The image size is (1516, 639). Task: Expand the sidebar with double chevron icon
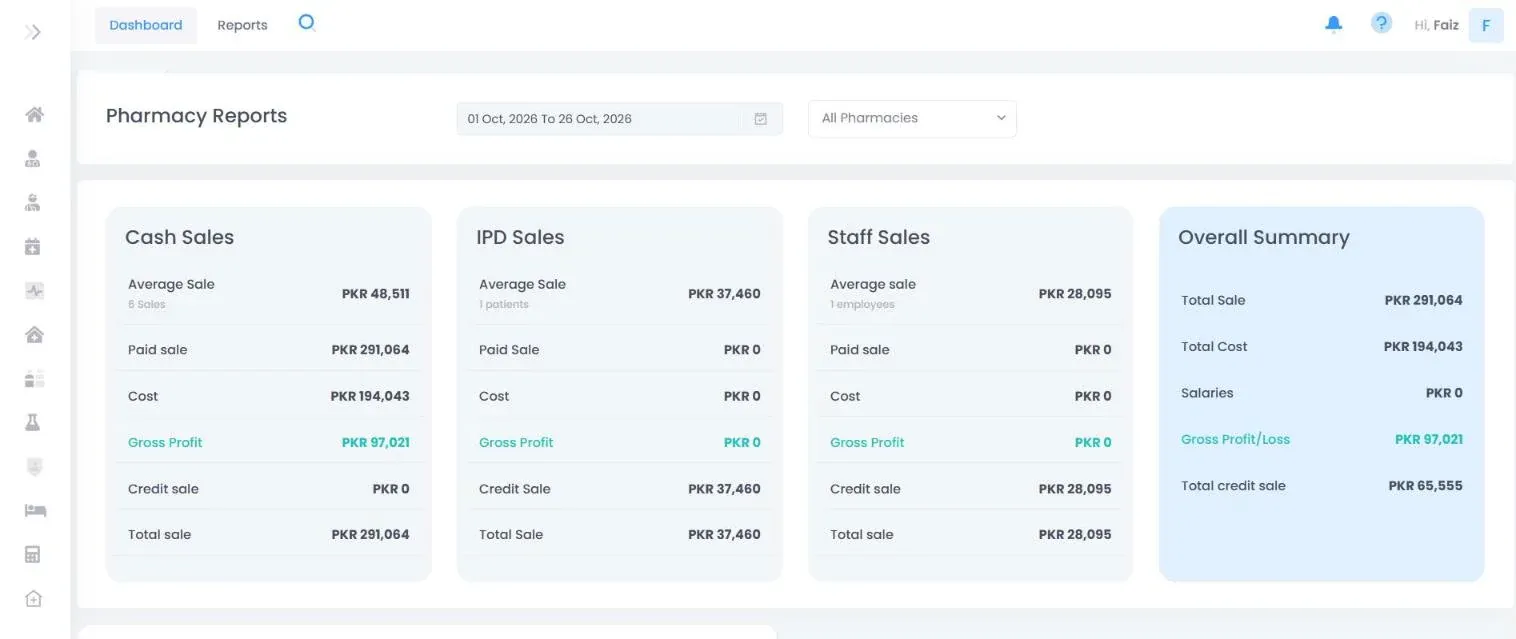pos(33,32)
